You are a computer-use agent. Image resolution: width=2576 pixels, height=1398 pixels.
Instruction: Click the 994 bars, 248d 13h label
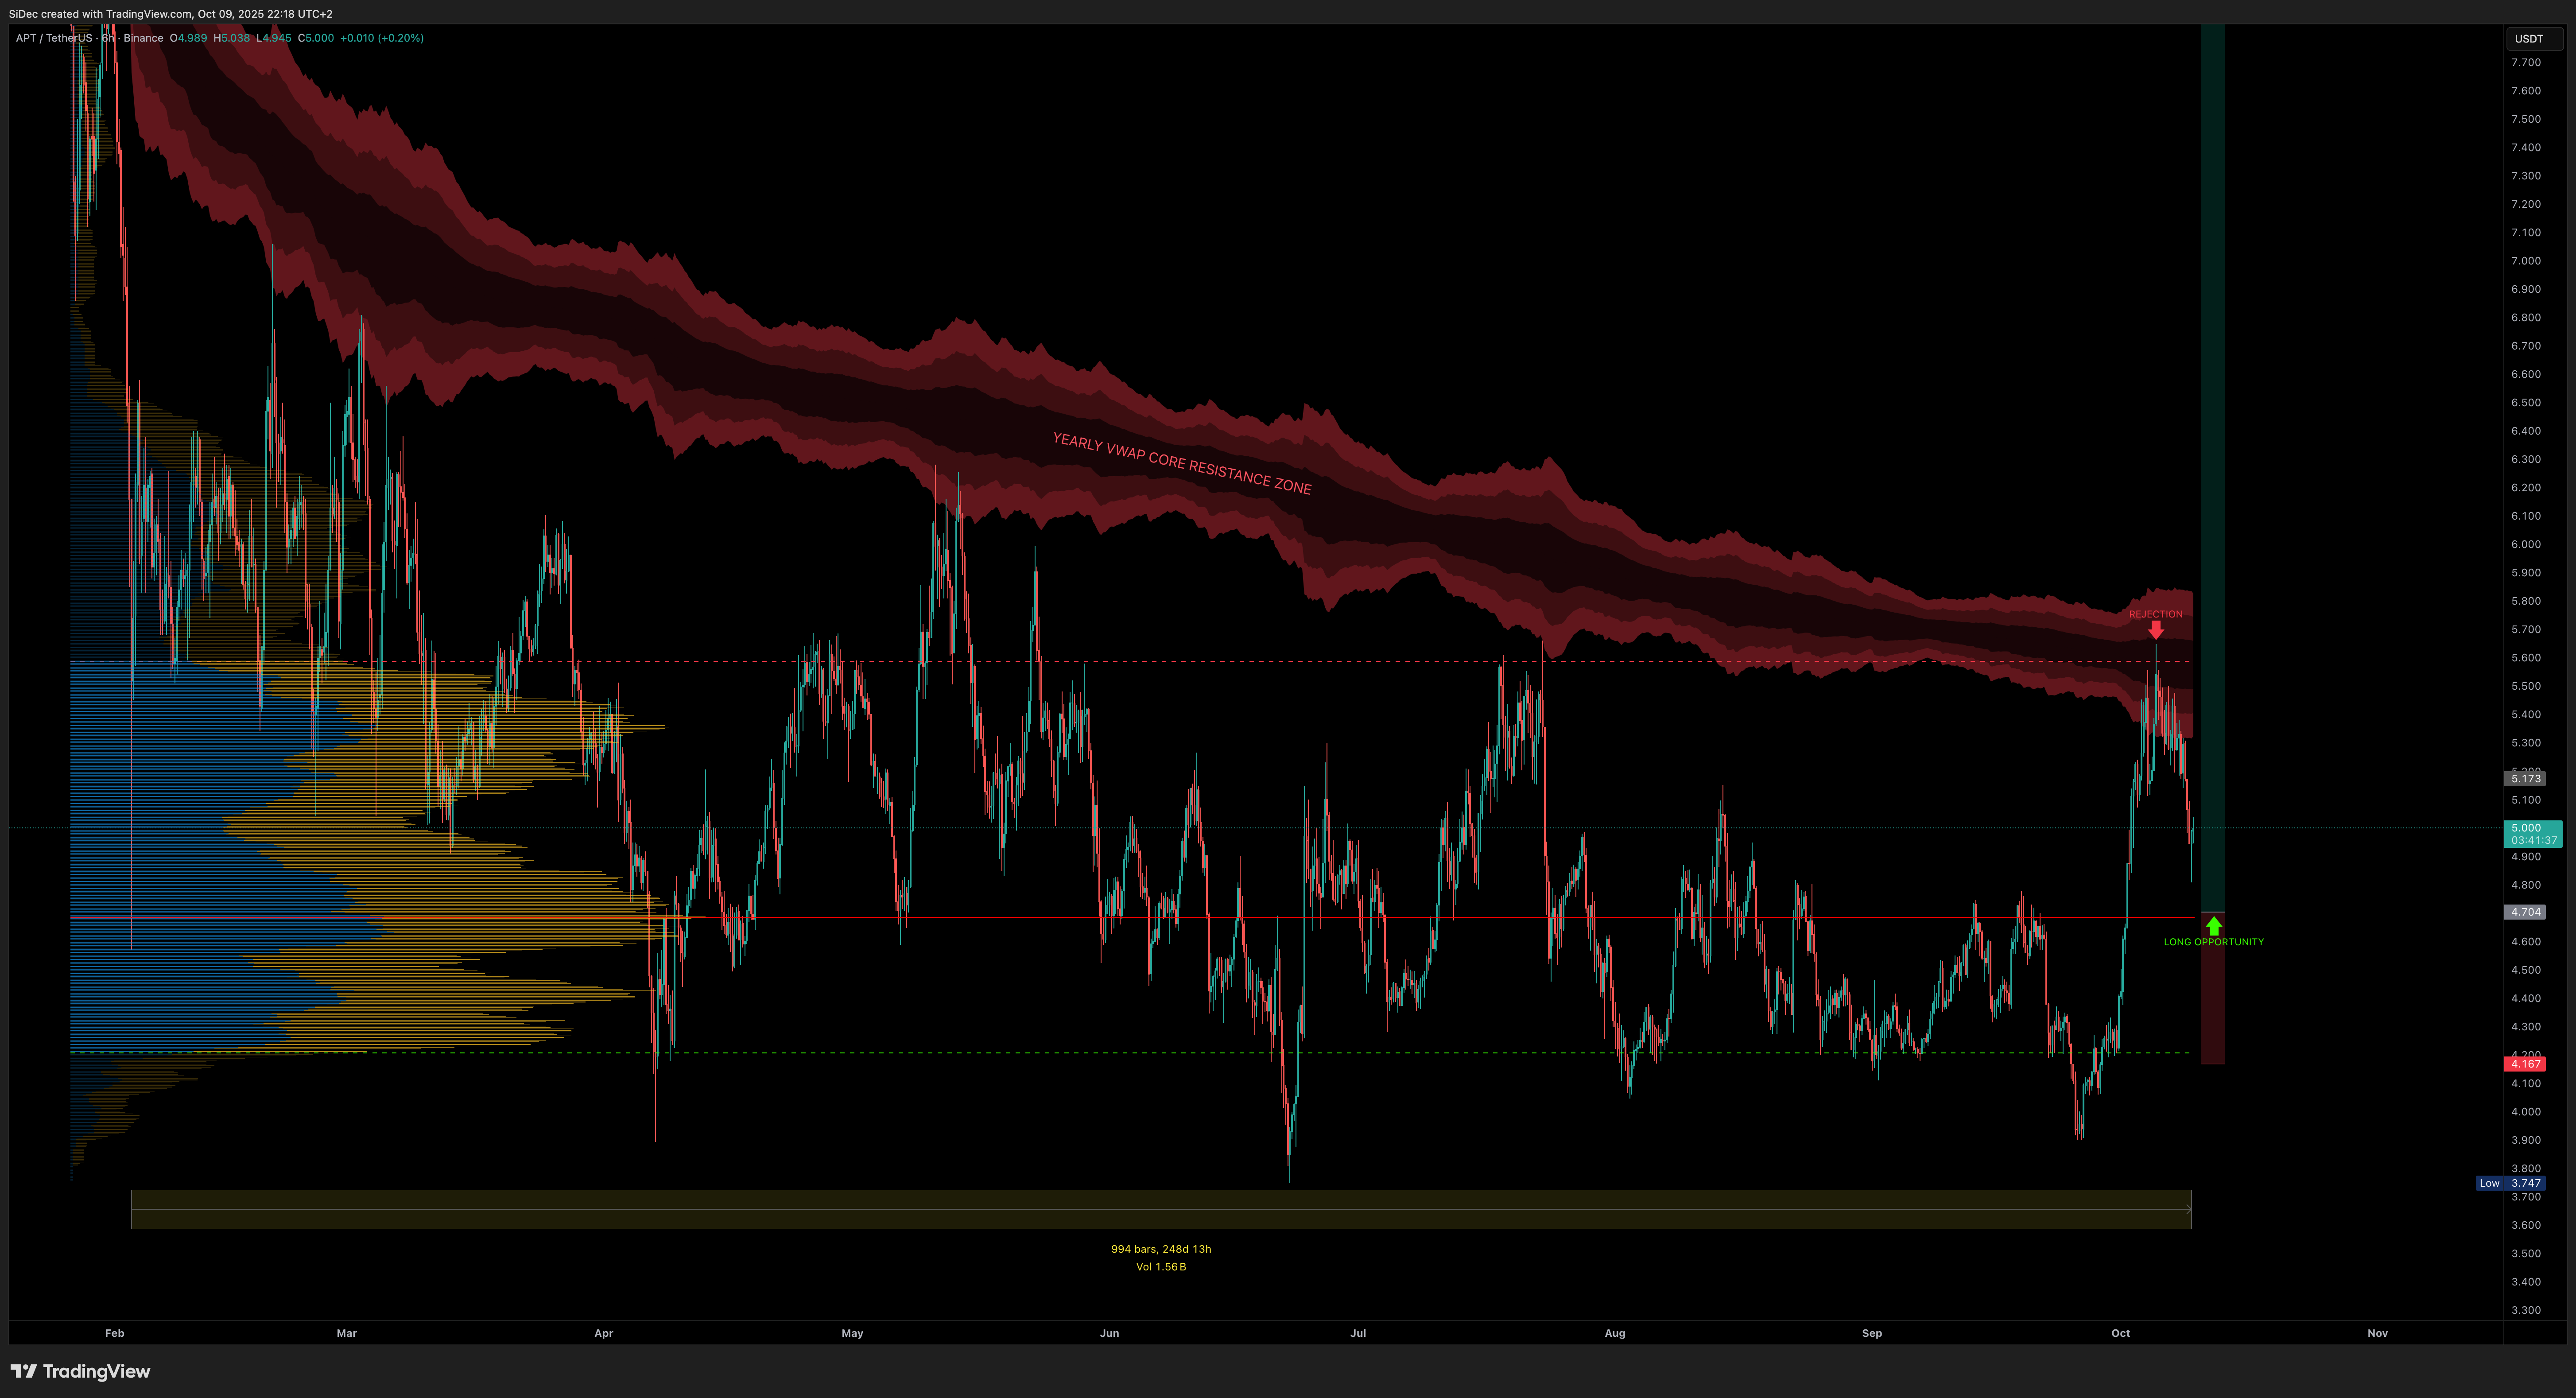point(1160,1249)
